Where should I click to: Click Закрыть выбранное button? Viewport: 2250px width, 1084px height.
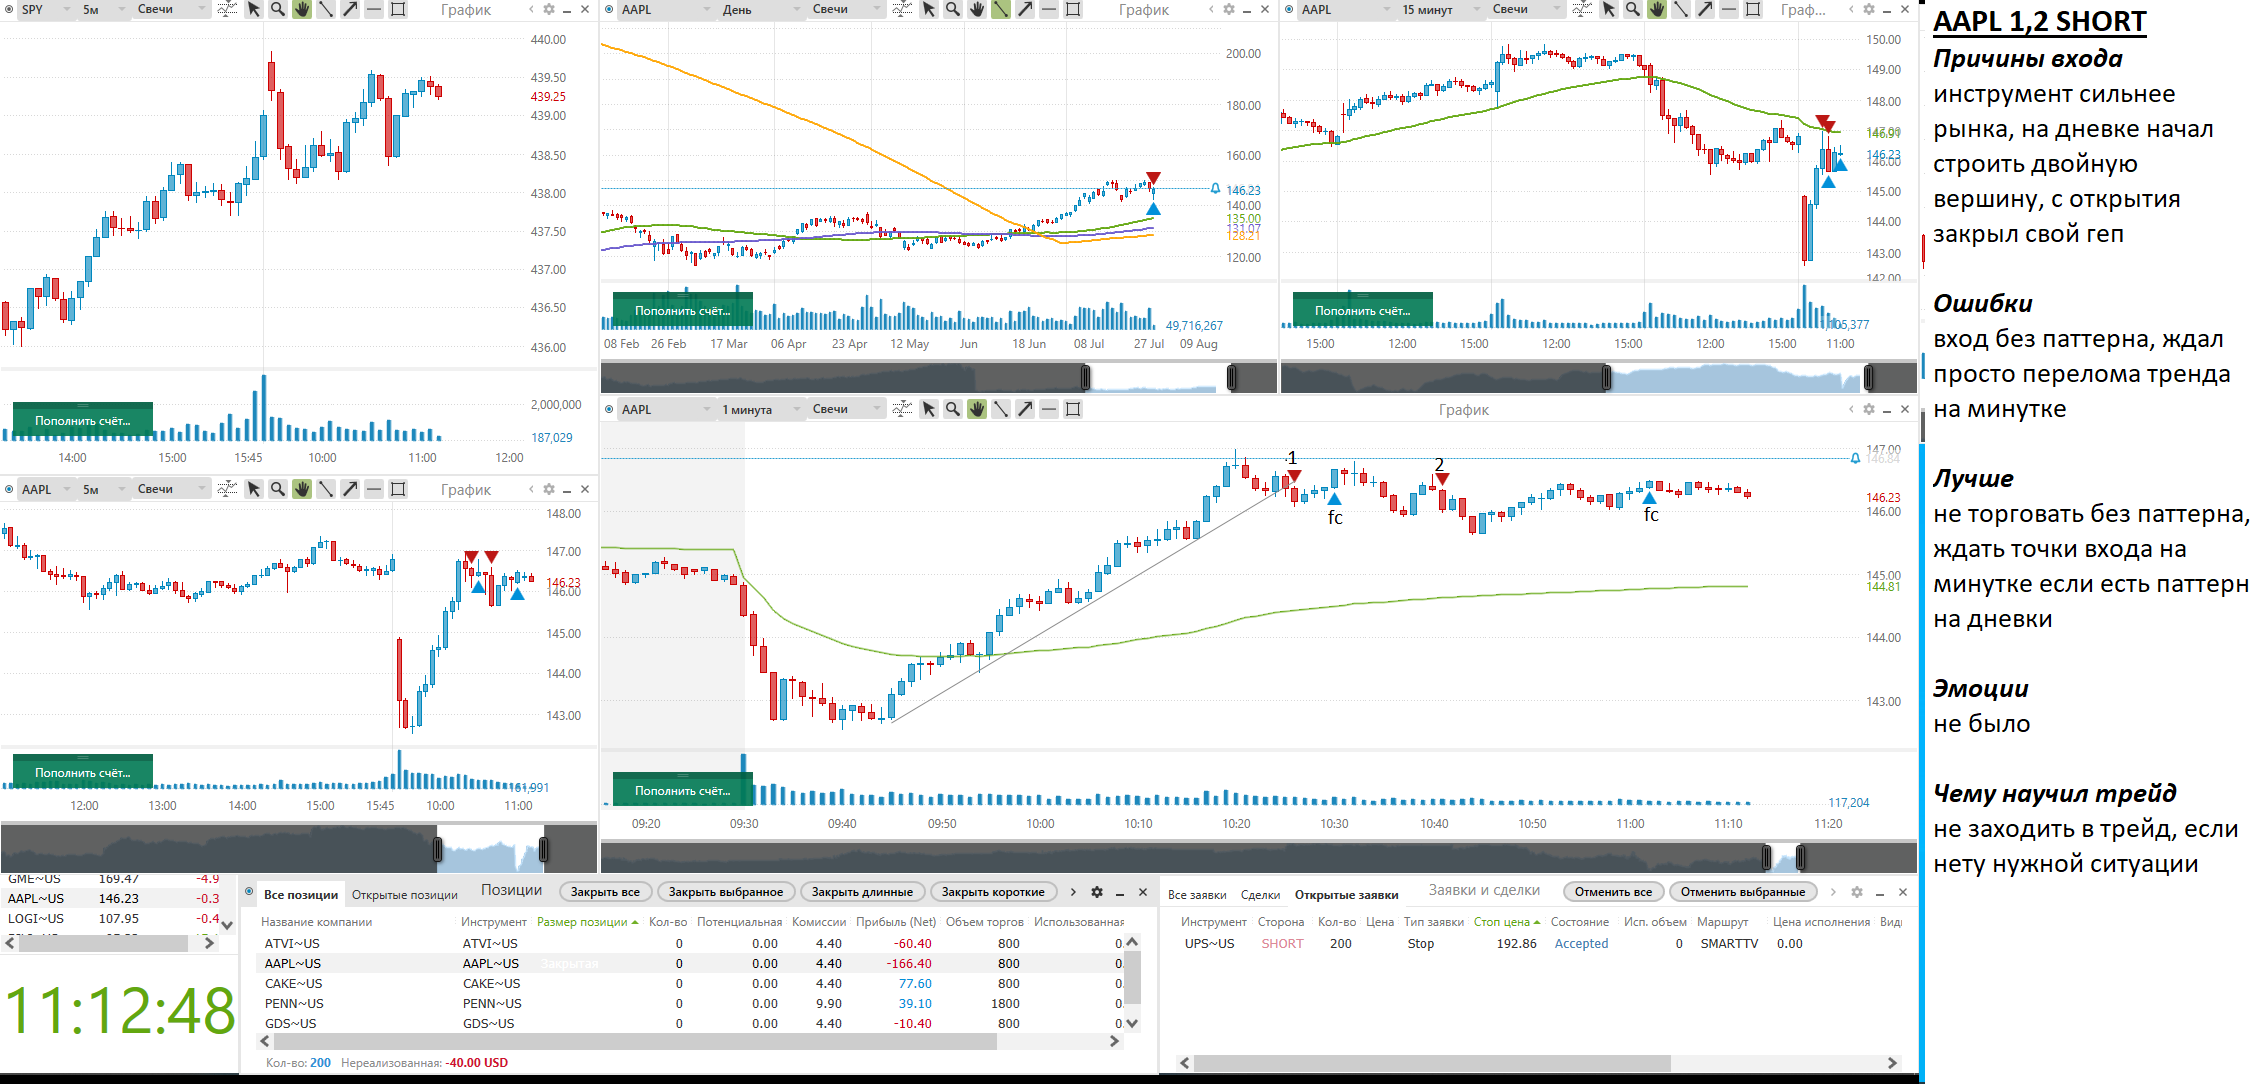pos(726,892)
